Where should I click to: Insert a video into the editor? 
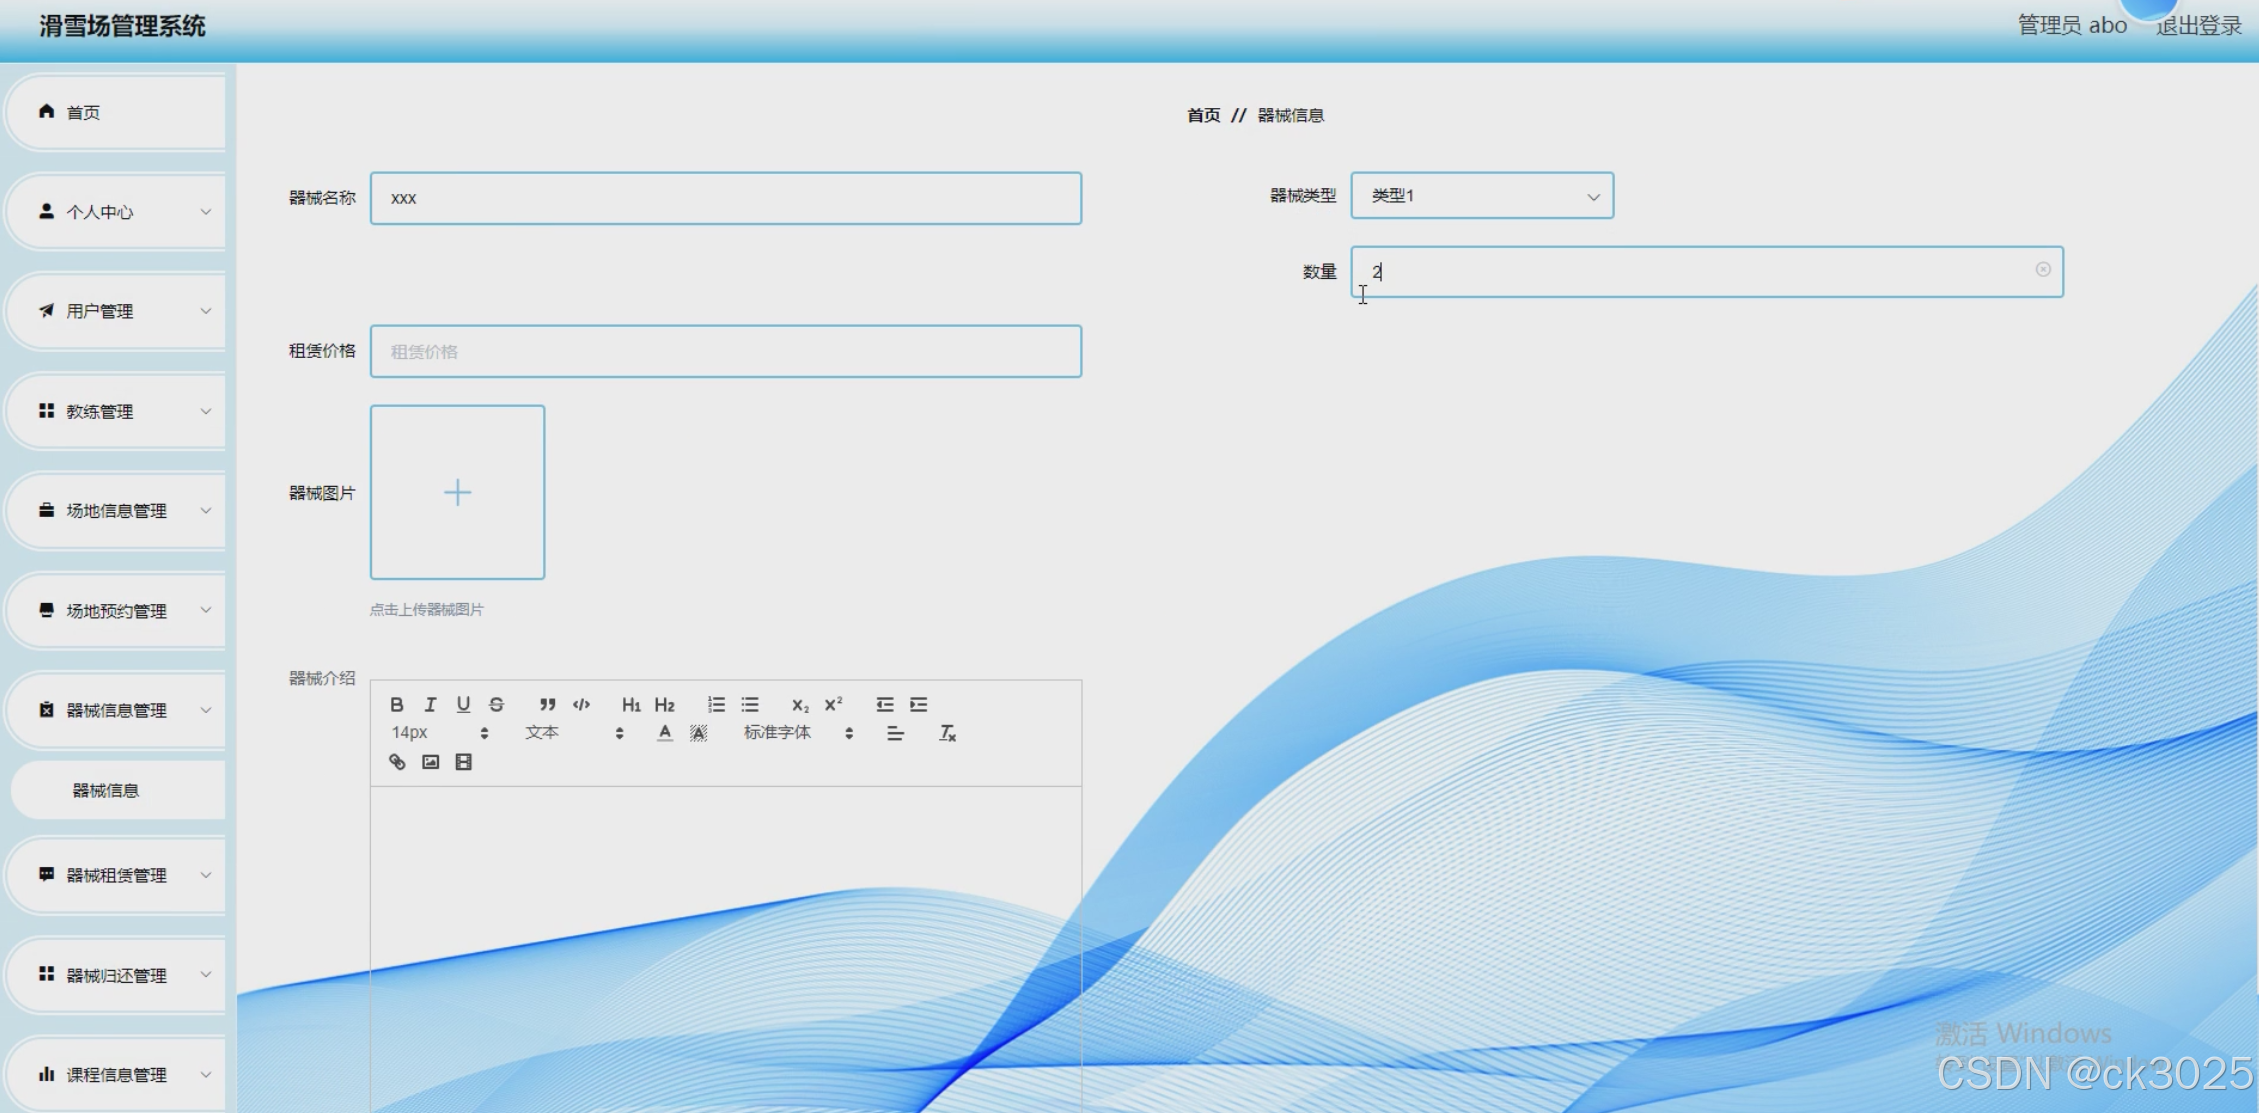pyautogui.click(x=463, y=762)
